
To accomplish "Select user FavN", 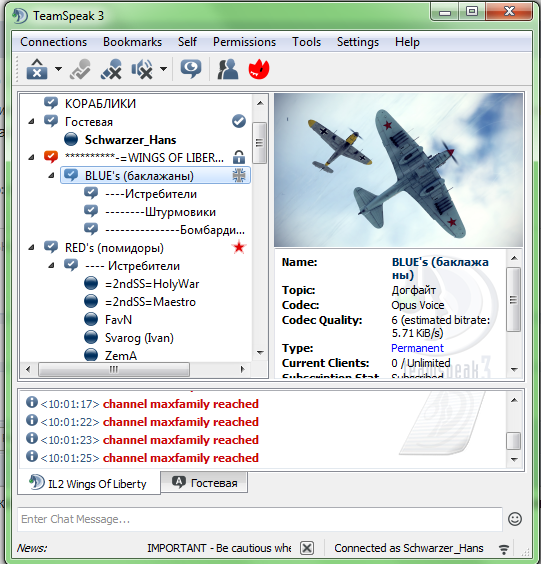I will coord(118,319).
